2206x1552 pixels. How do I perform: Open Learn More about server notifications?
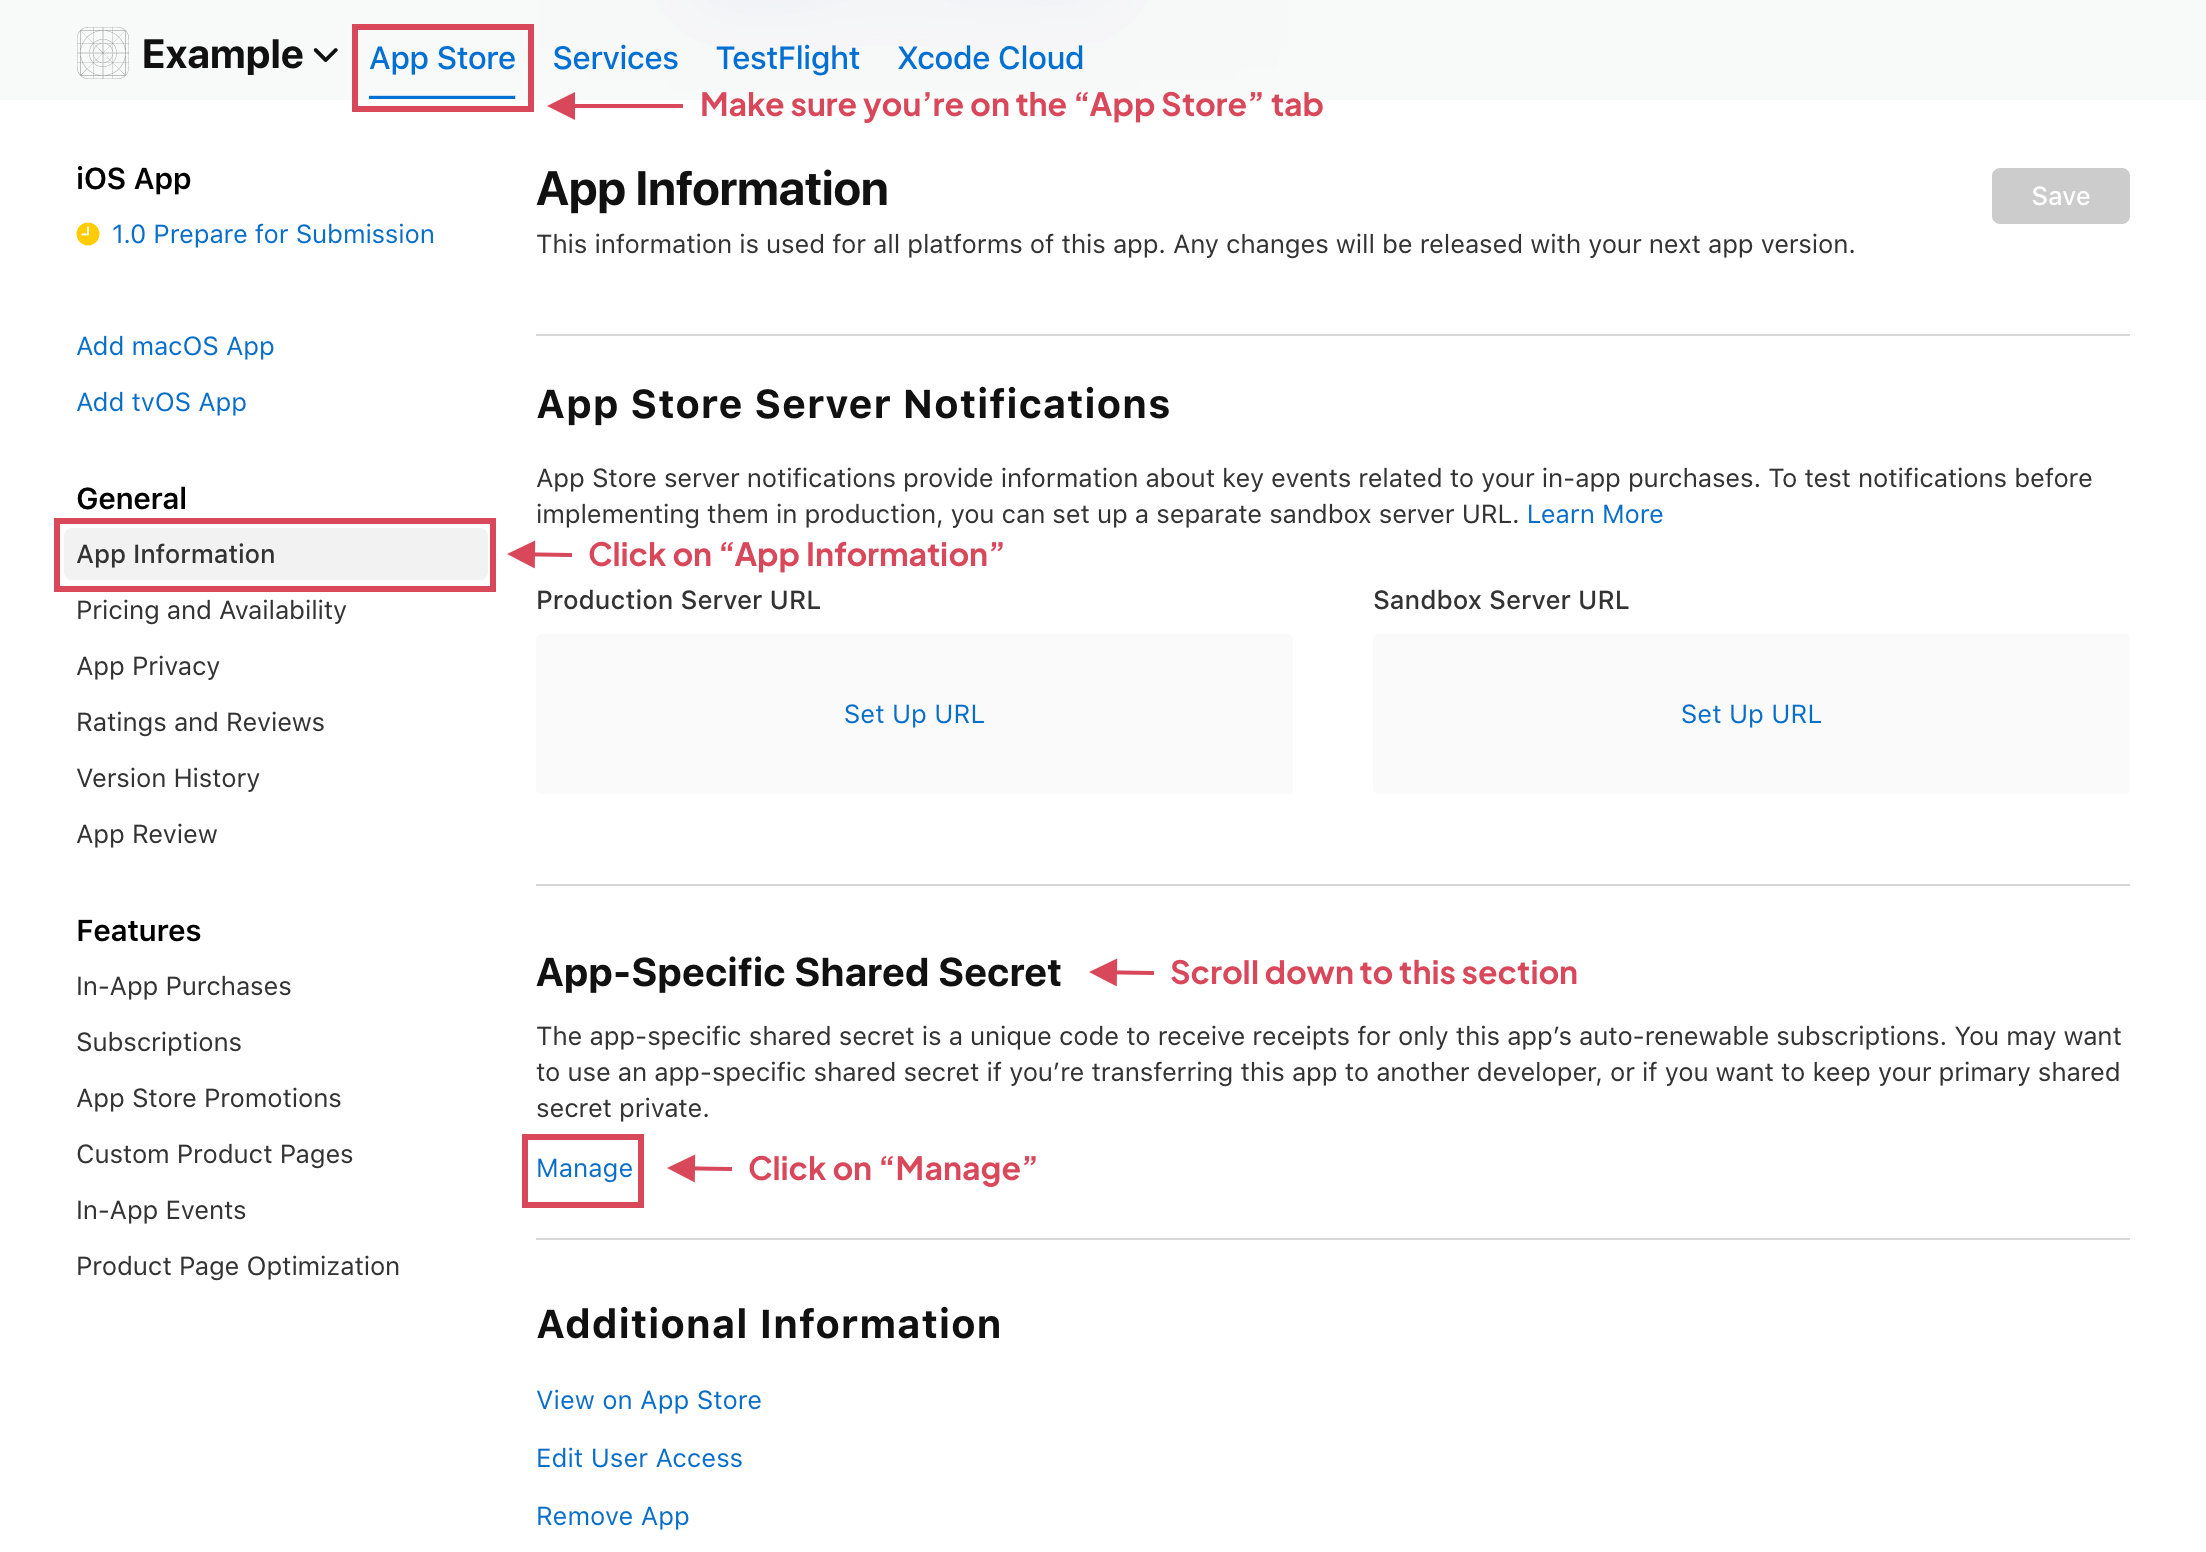pos(1594,514)
